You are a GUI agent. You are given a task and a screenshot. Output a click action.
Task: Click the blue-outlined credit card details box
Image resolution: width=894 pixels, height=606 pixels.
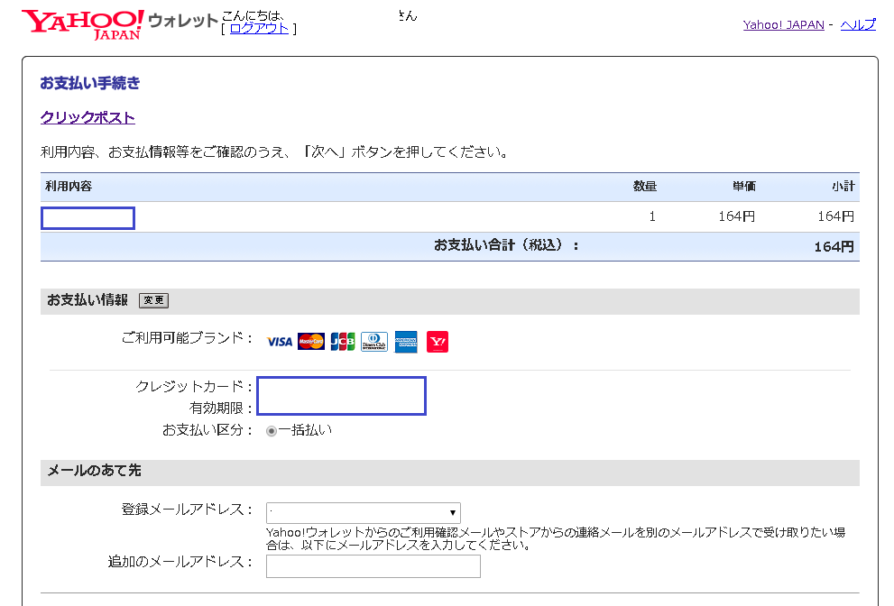point(341,395)
